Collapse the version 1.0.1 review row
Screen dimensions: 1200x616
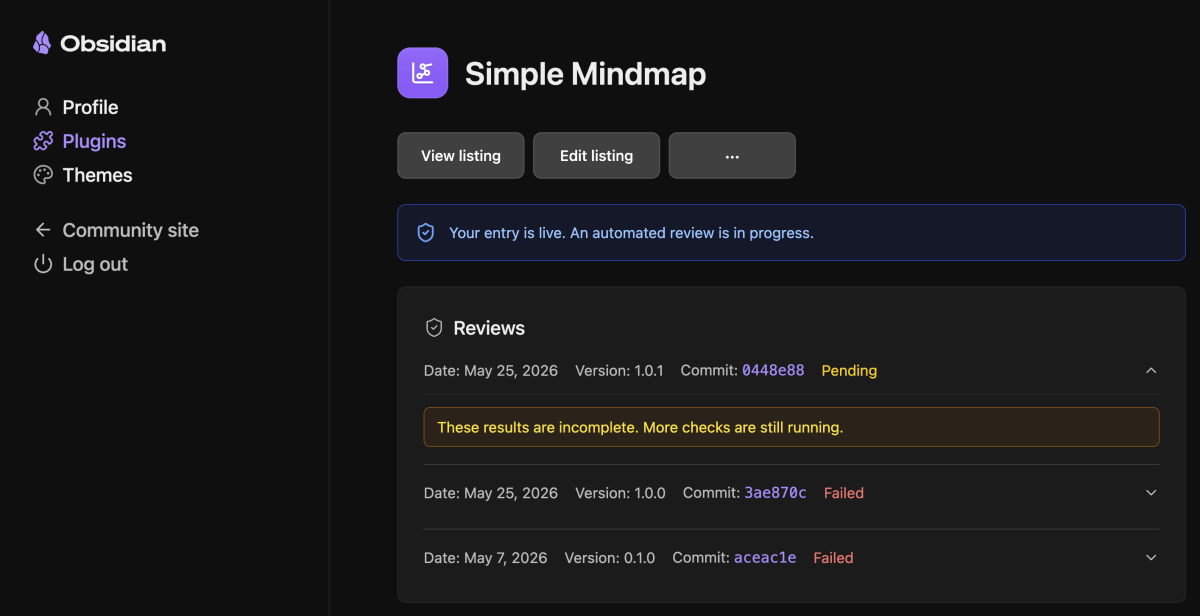pos(1151,370)
